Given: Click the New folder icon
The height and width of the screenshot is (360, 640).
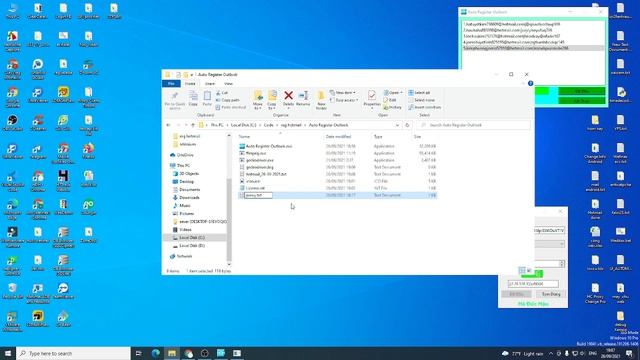Looking at the screenshot, I should 321,96.
